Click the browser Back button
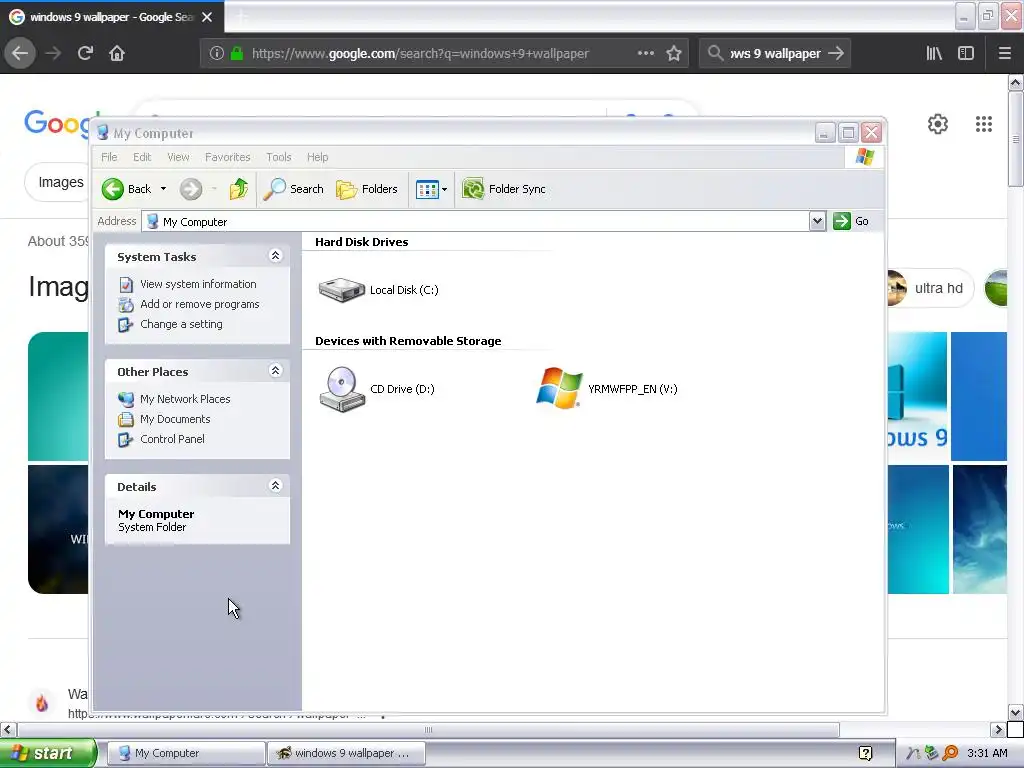This screenshot has width=1024, height=768. [x=20, y=53]
